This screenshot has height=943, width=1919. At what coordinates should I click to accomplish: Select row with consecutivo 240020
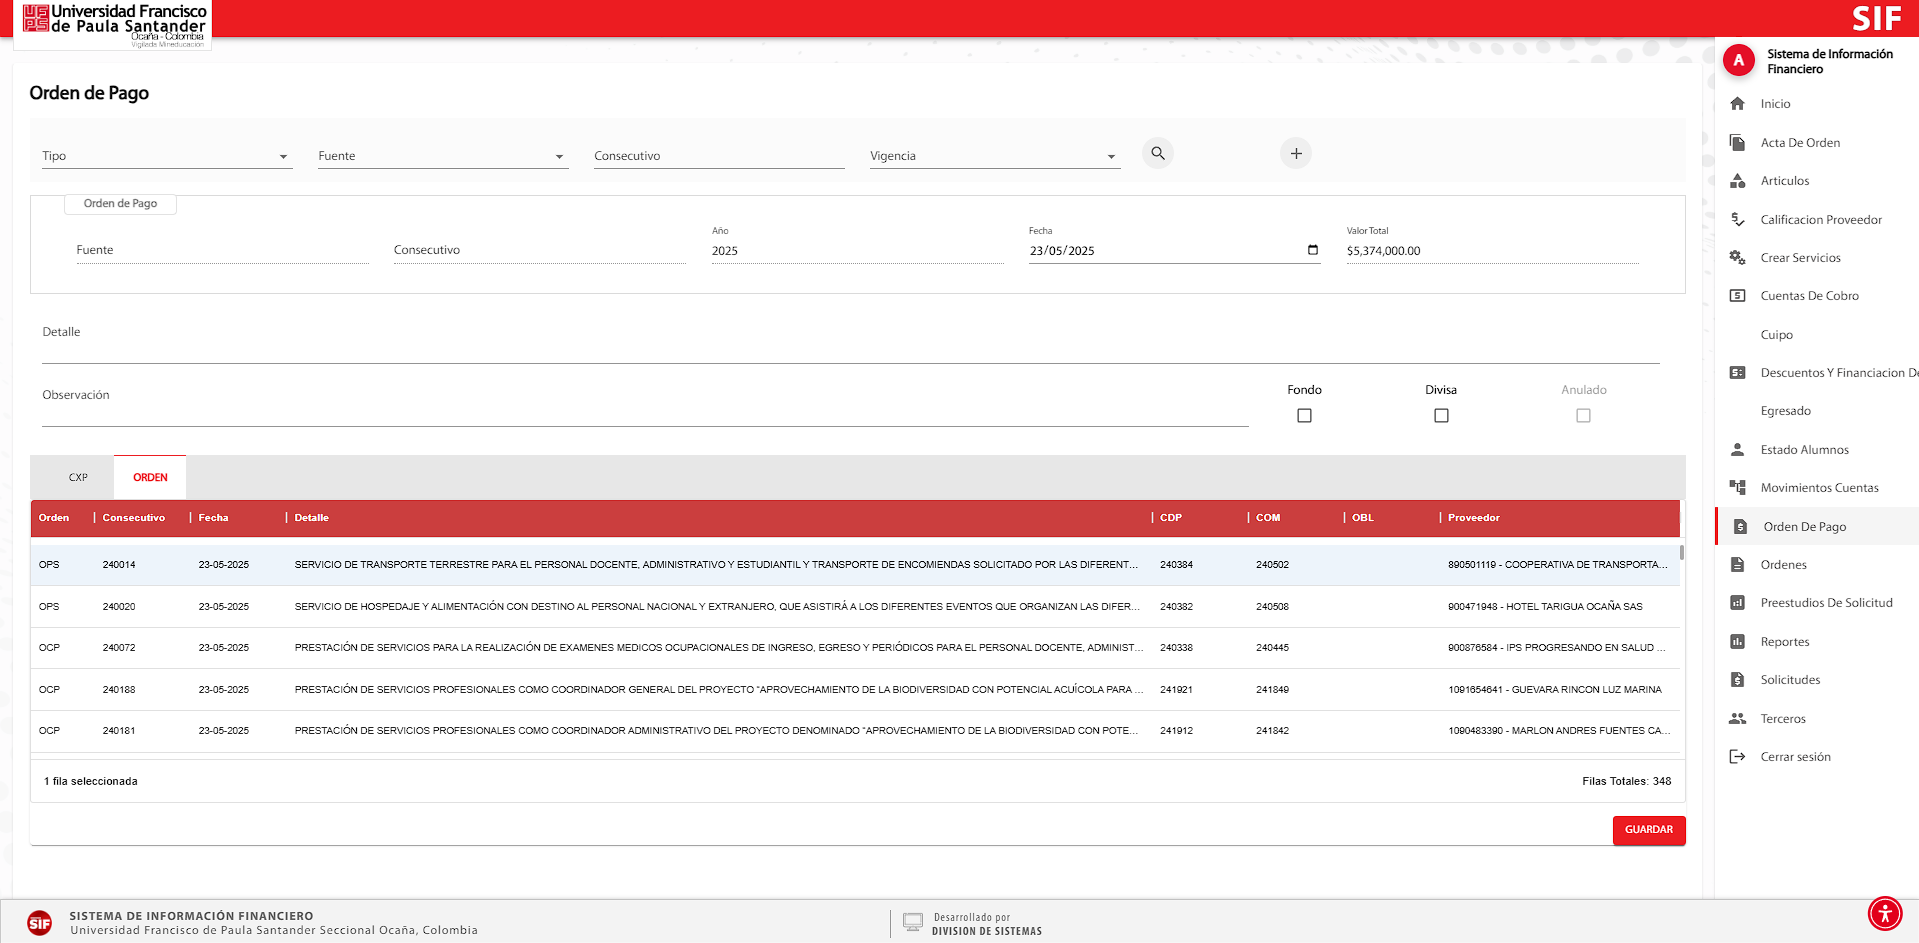click(x=855, y=607)
